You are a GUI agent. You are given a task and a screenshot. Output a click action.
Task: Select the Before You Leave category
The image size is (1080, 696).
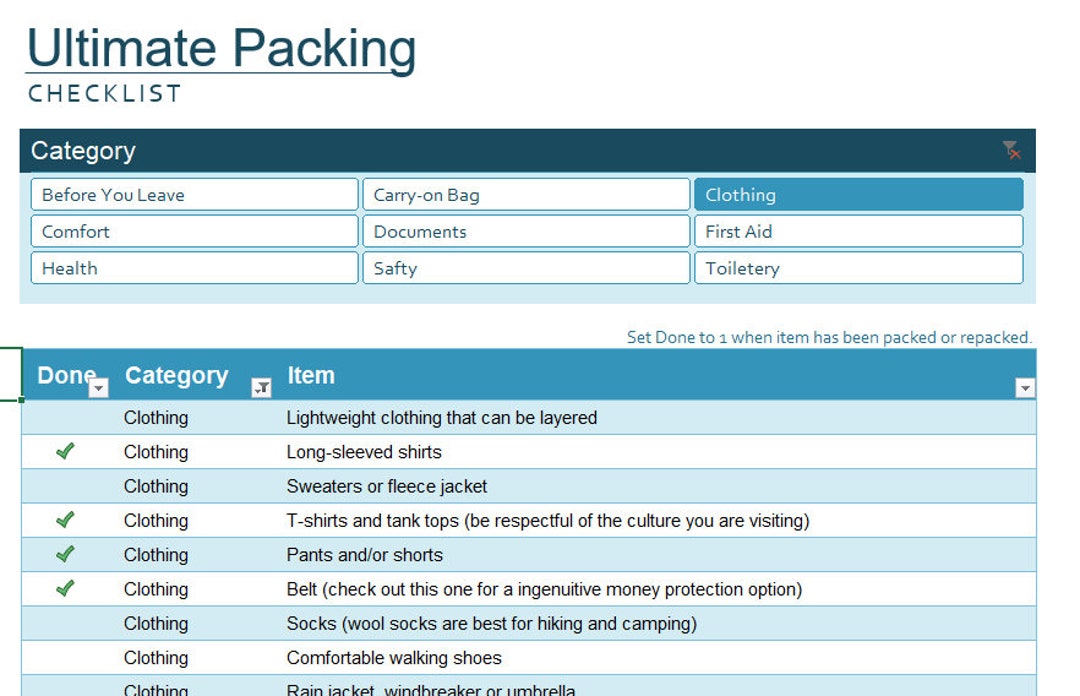tap(193, 194)
